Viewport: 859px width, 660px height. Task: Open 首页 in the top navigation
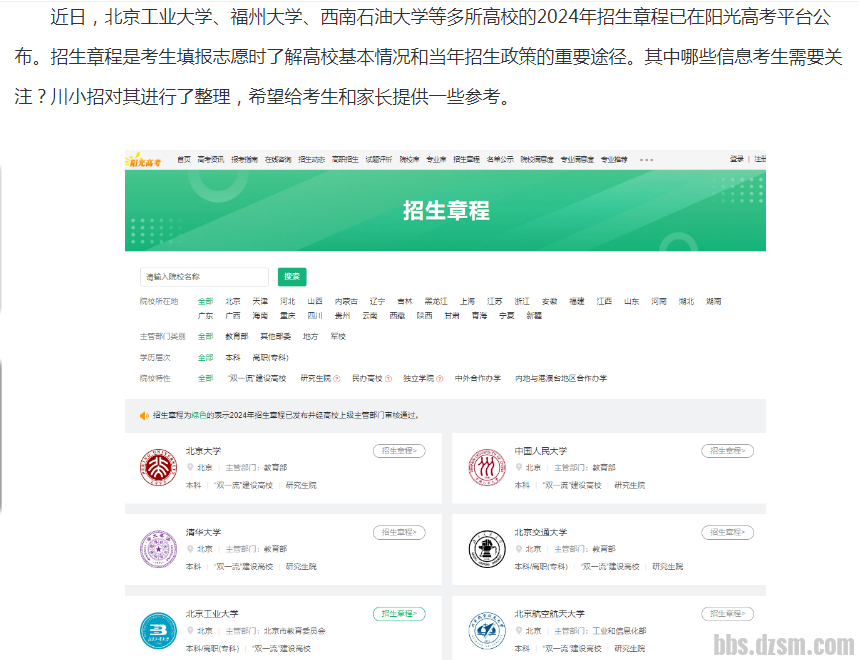point(183,159)
